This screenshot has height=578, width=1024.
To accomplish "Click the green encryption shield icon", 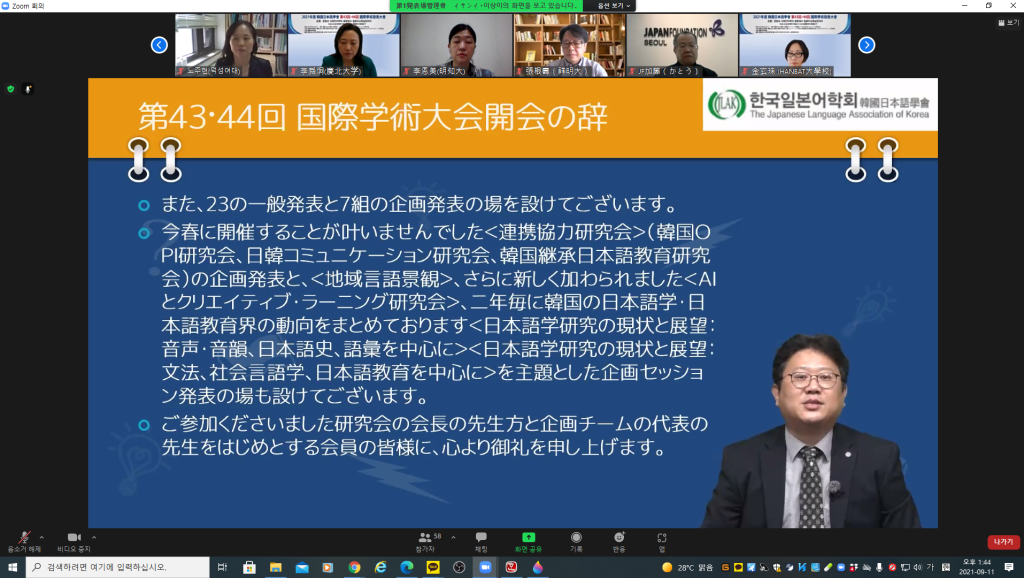I will point(10,89).
